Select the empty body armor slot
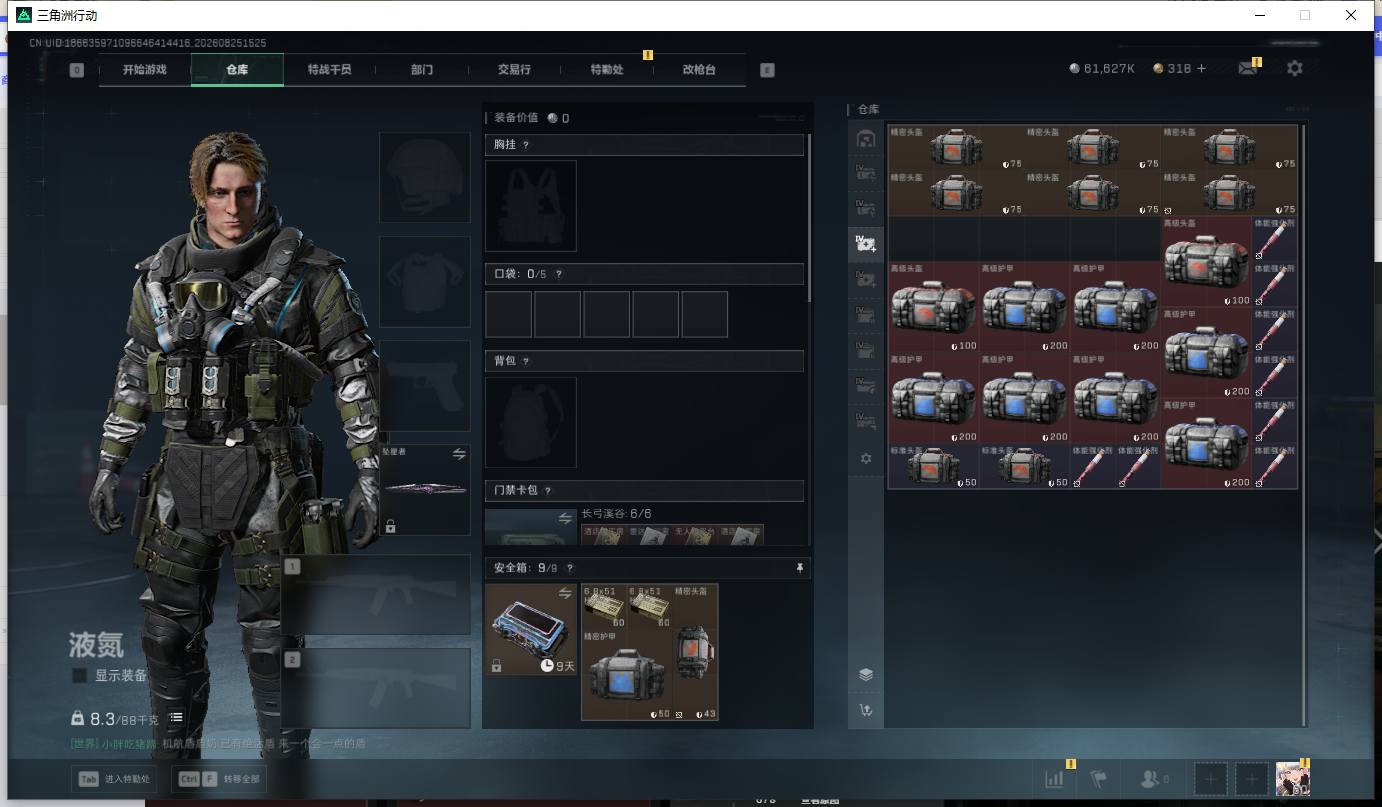 click(x=425, y=281)
